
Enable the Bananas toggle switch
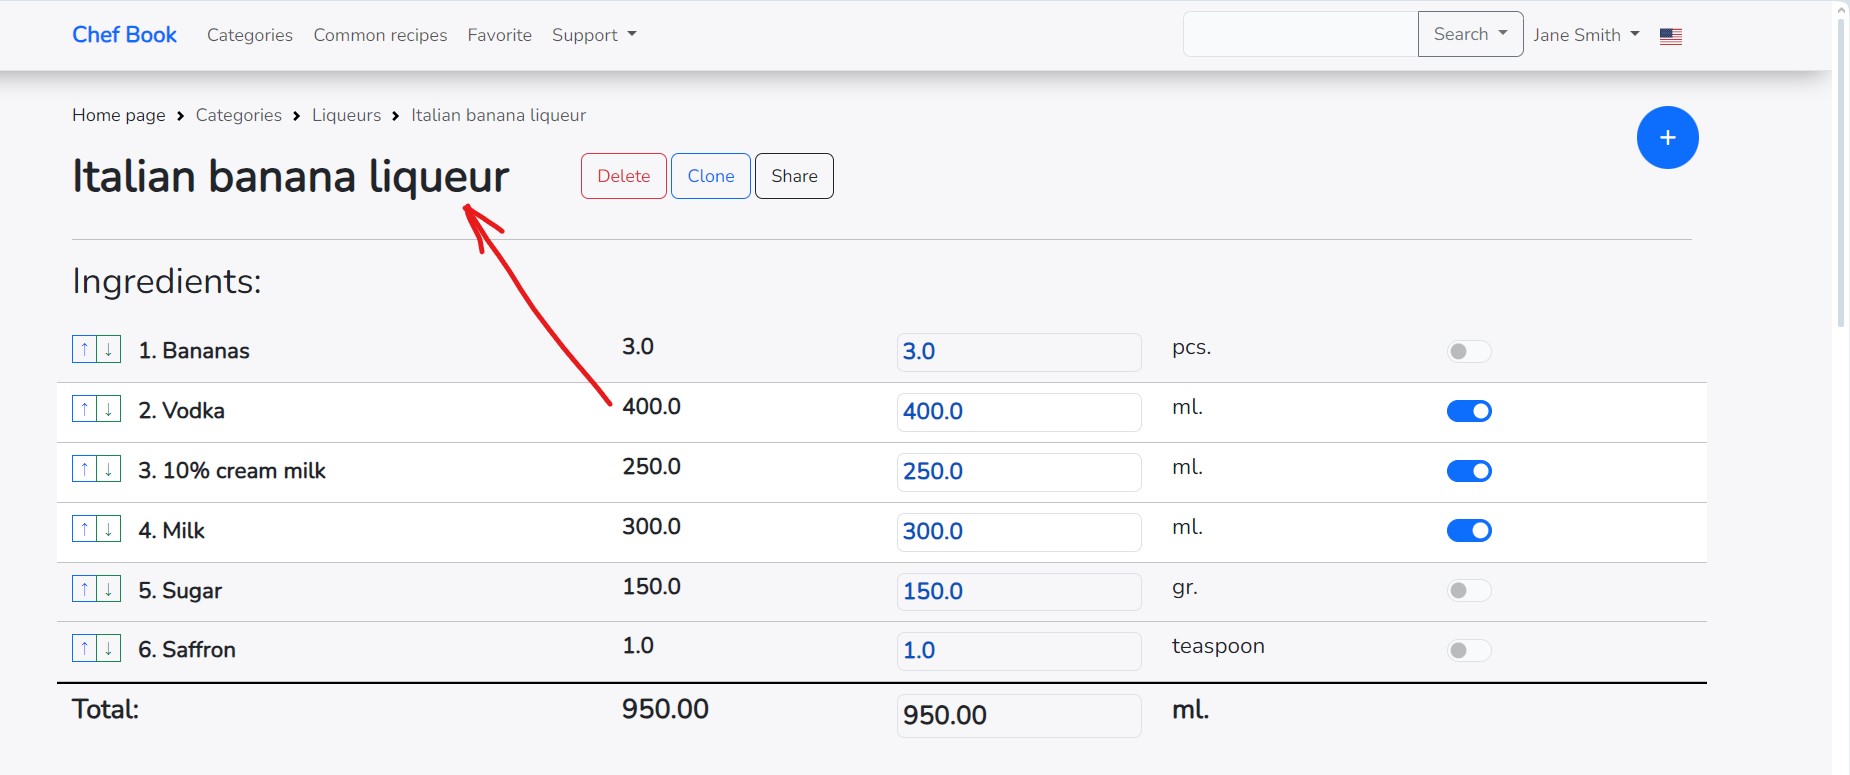pyautogui.click(x=1468, y=351)
